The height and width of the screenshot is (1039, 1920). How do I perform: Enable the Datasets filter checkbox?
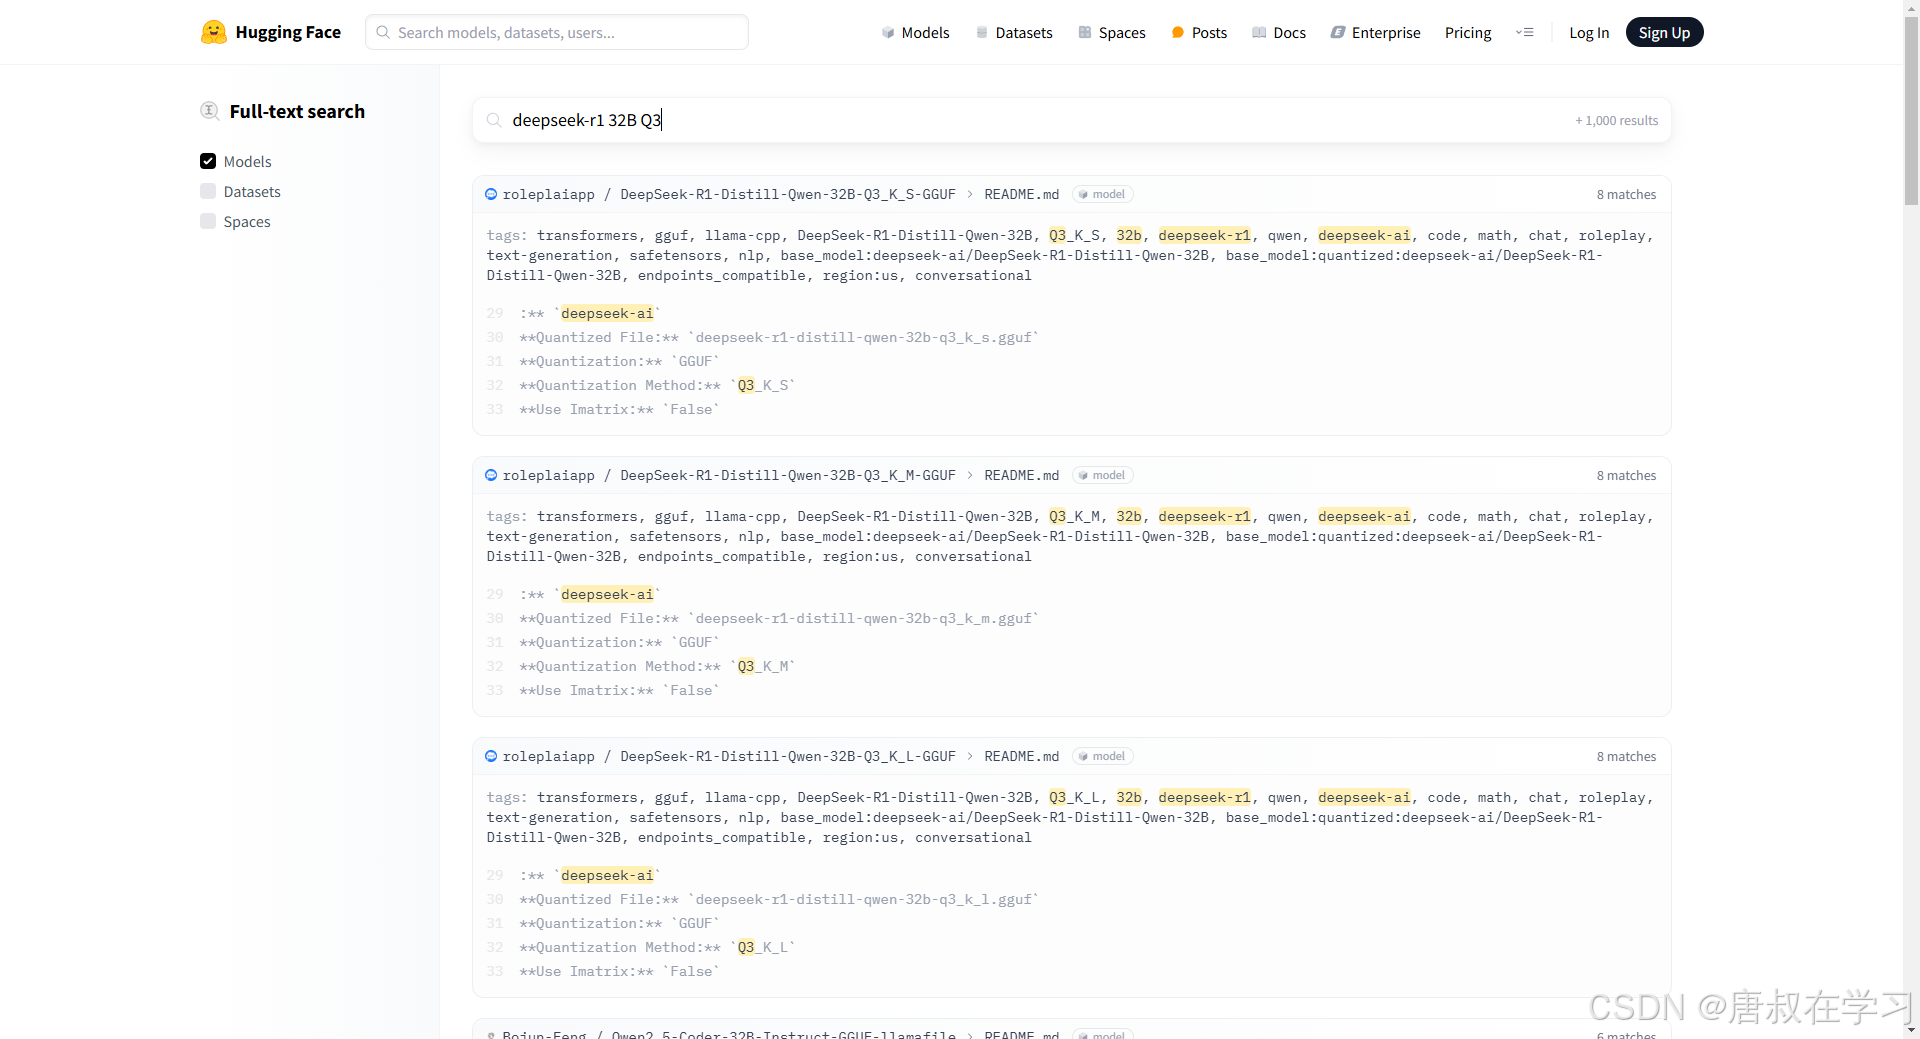tap(208, 191)
